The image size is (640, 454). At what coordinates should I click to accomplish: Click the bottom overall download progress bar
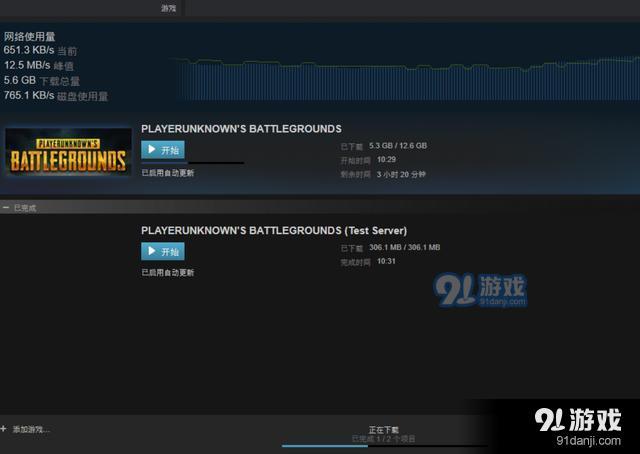[384, 446]
